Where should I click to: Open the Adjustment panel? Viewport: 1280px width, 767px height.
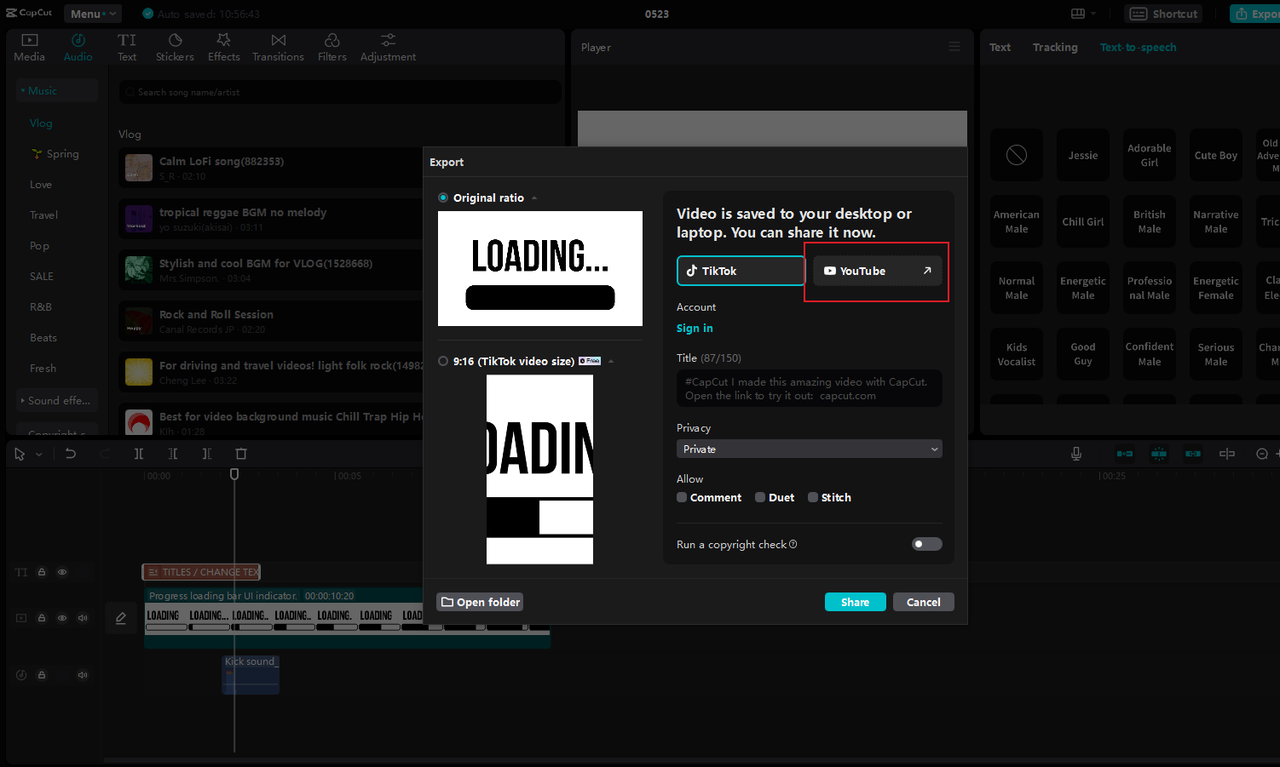pos(387,46)
